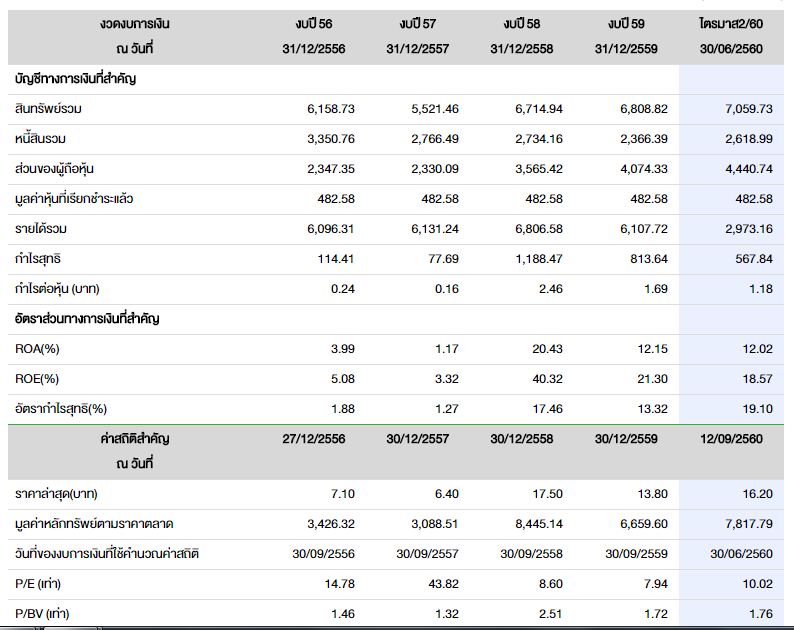Click total revenue value 2,973.16

749,229
